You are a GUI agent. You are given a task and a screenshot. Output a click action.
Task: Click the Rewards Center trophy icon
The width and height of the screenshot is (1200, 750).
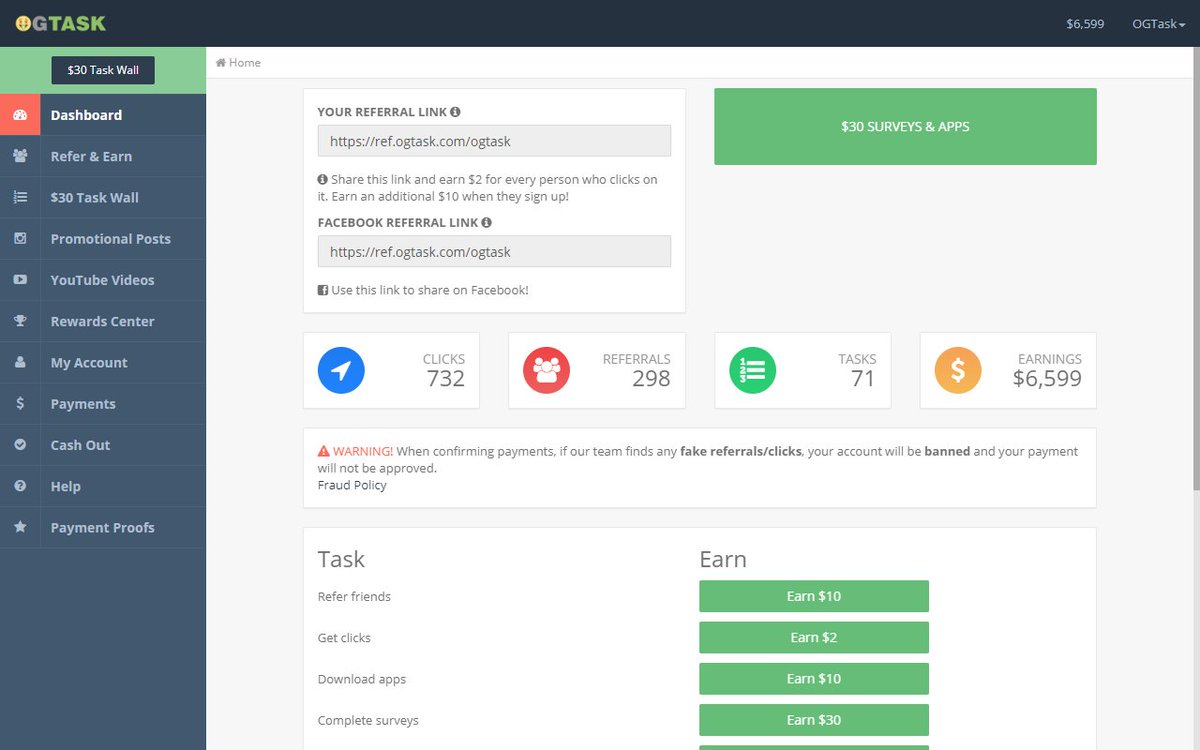20,321
